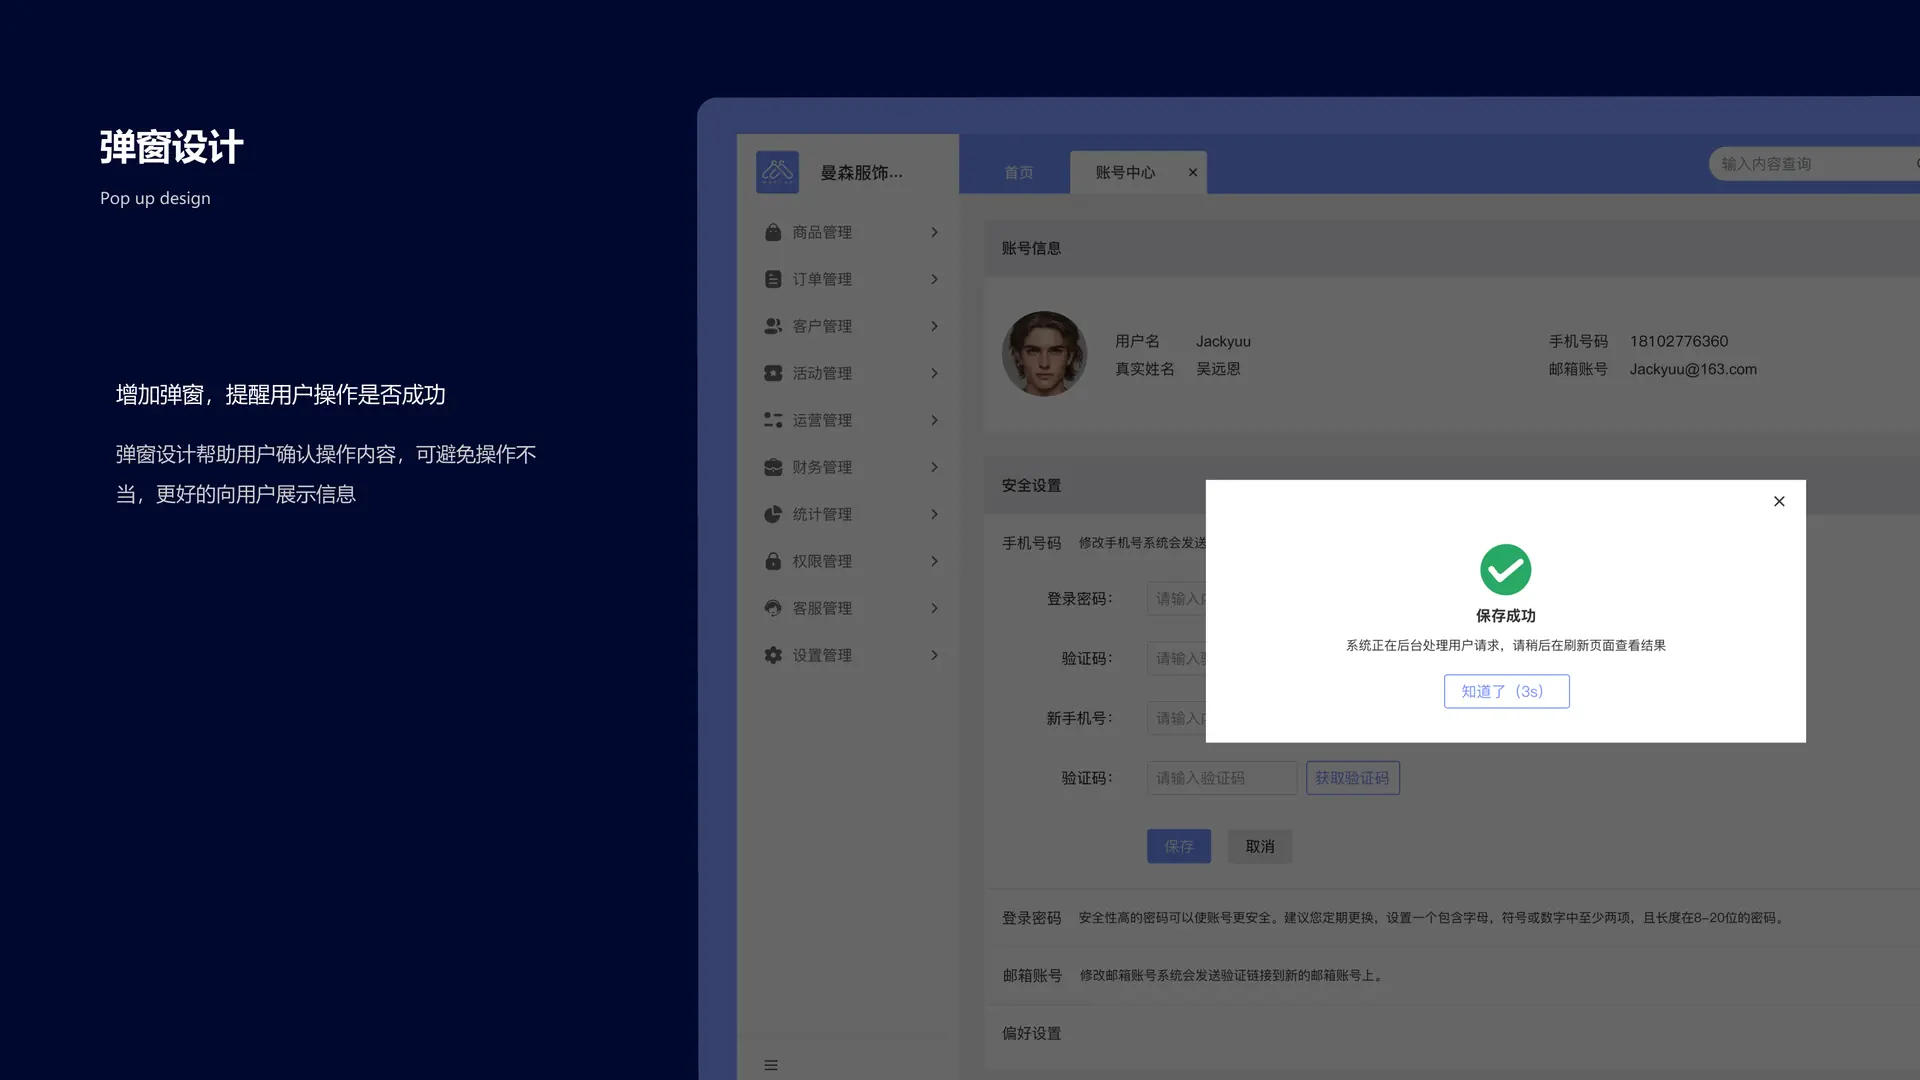
Task: Expand the 订单管理 chevron
Action: click(935, 279)
